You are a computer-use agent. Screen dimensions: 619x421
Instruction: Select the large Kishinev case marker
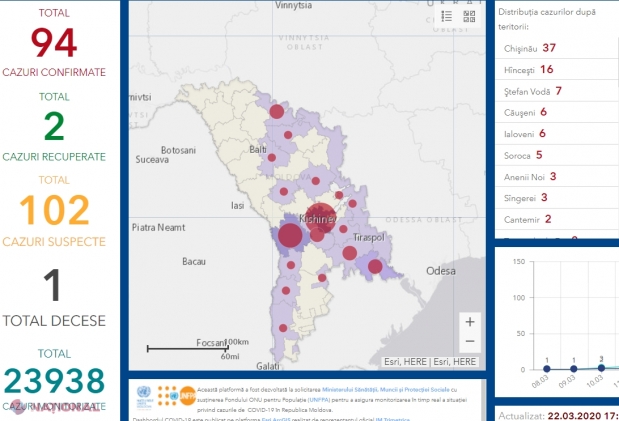click(321, 218)
